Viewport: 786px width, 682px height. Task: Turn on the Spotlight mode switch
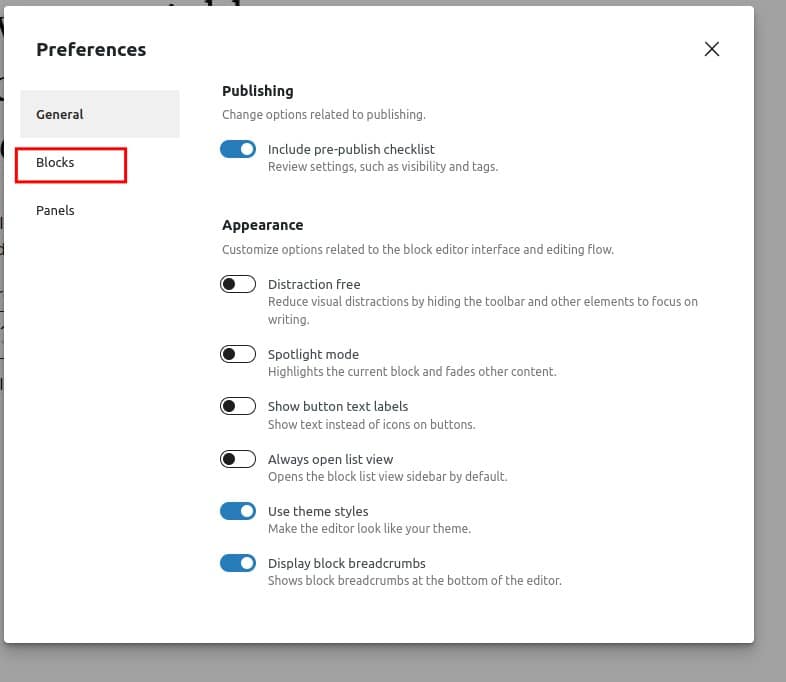coord(238,354)
